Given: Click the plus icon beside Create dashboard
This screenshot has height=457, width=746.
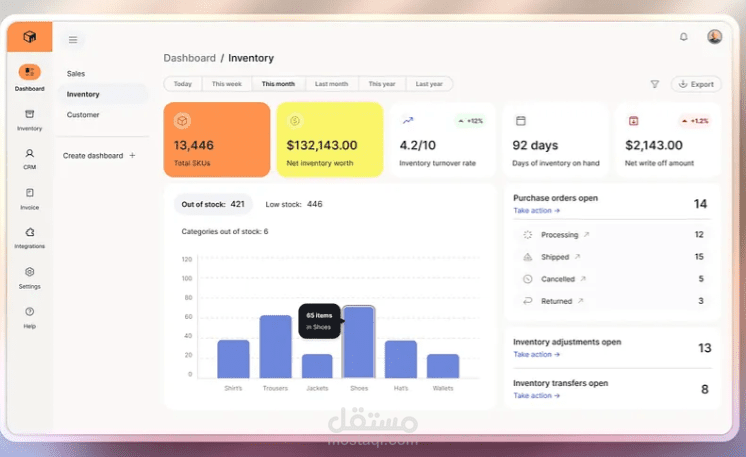Looking at the screenshot, I should click(132, 156).
